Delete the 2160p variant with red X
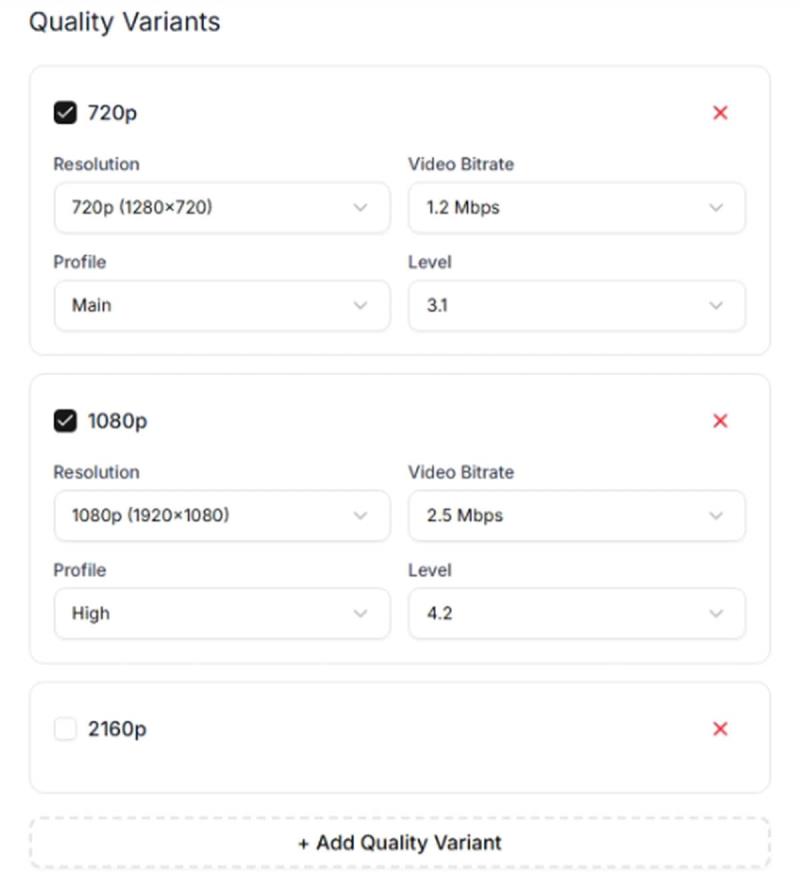Image resolution: width=800 pixels, height=891 pixels. 720,728
